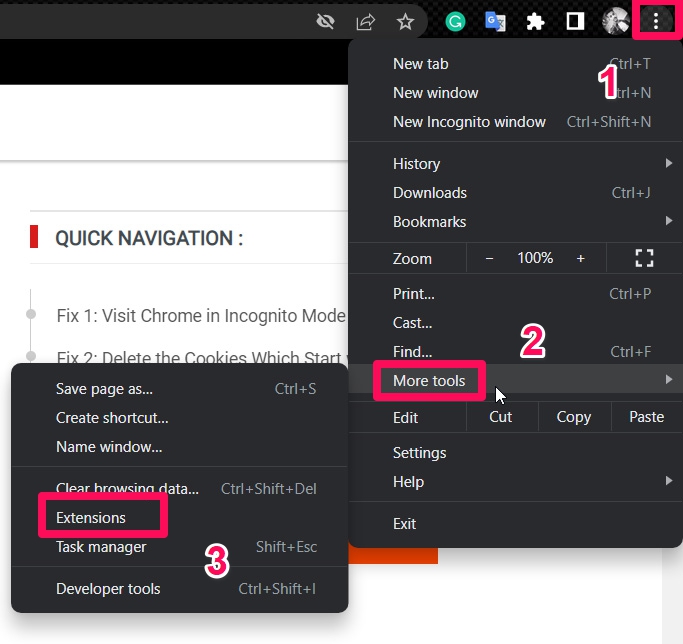This screenshot has width=683, height=644.
Task: Click the Google Translate extension icon
Action: [x=495, y=21]
